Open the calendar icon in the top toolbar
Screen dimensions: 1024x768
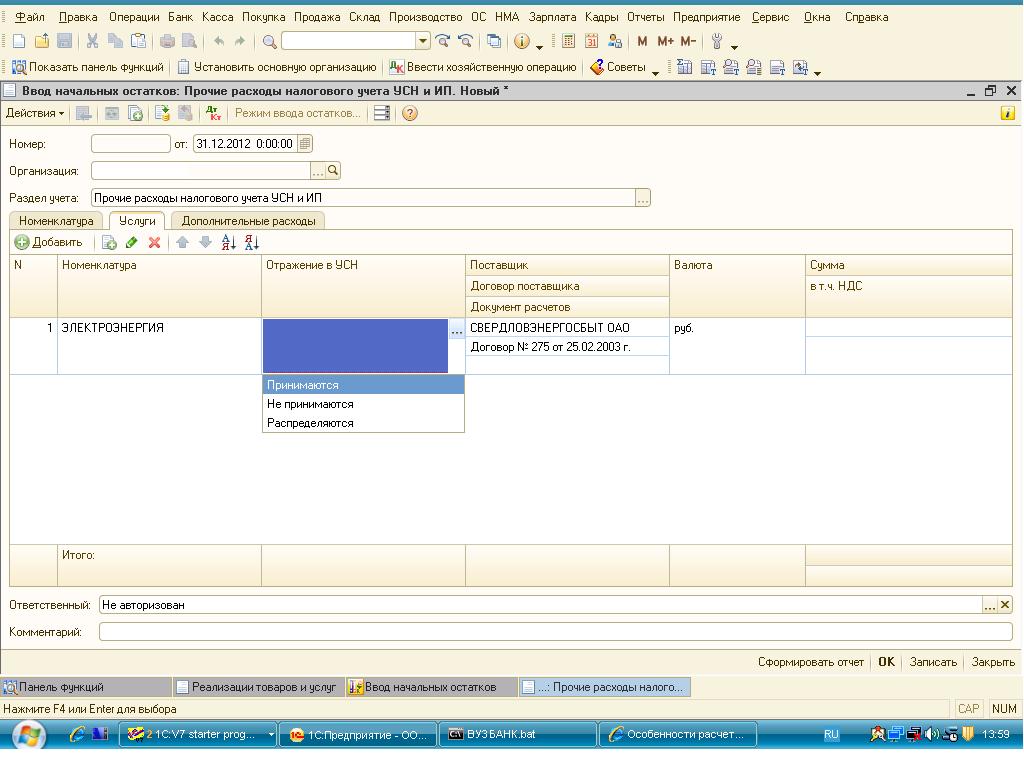(x=591, y=41)
